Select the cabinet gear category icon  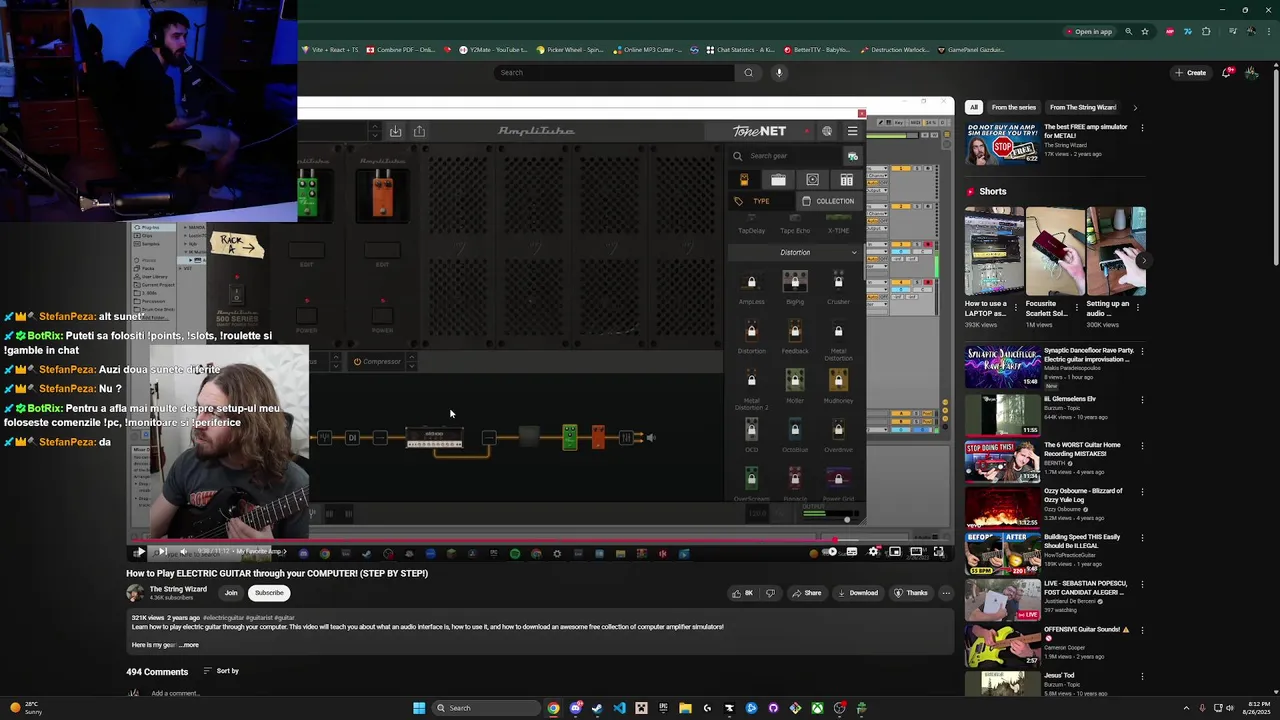(812, 180)
